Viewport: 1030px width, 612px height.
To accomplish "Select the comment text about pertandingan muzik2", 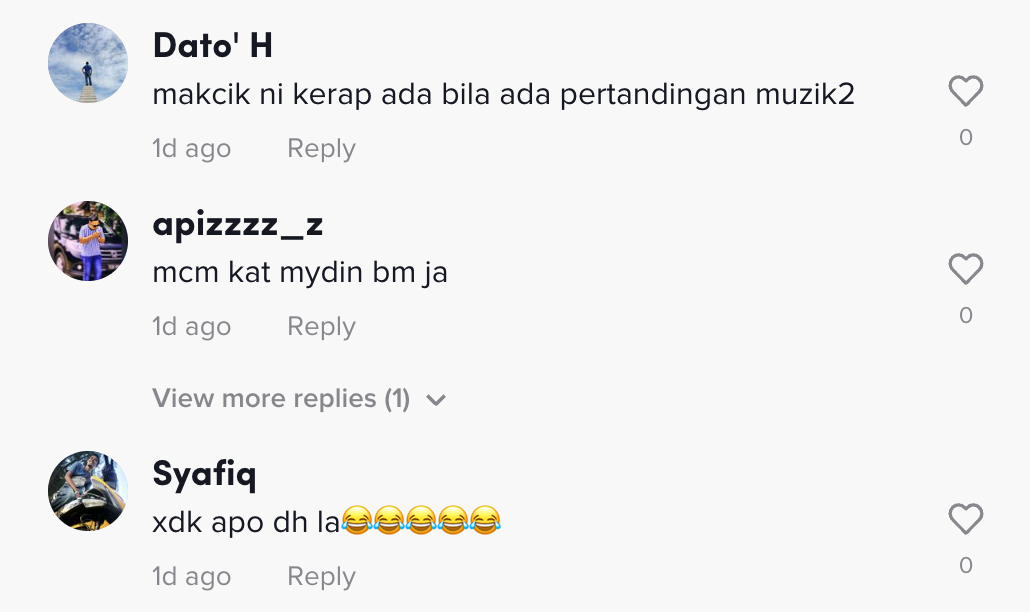I will click(x=503, y=95).
